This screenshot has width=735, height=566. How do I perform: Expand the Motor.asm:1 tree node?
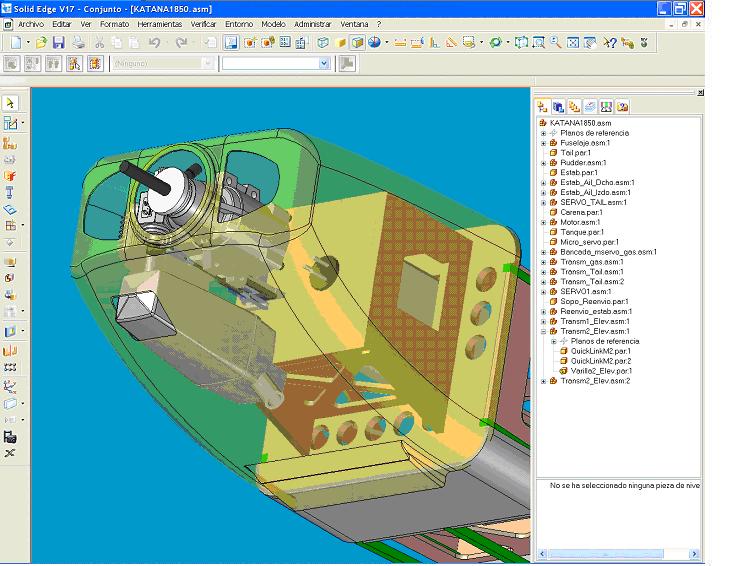(544, 222)
